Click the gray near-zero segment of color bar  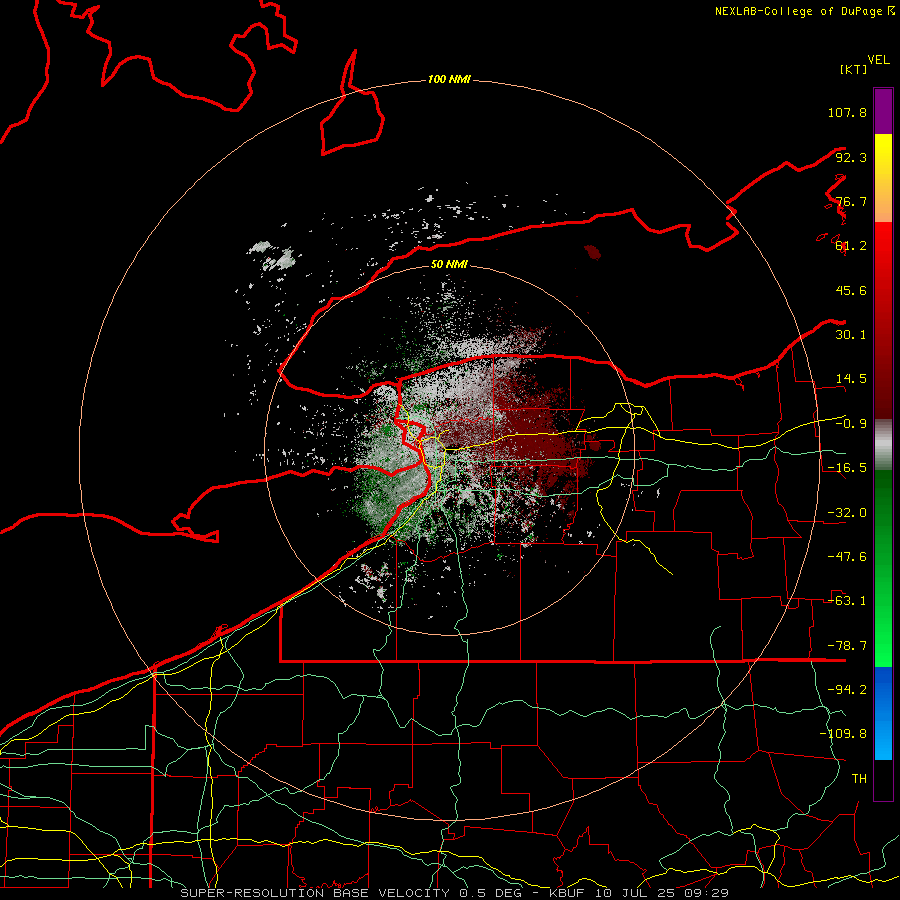tap(883, 445)
